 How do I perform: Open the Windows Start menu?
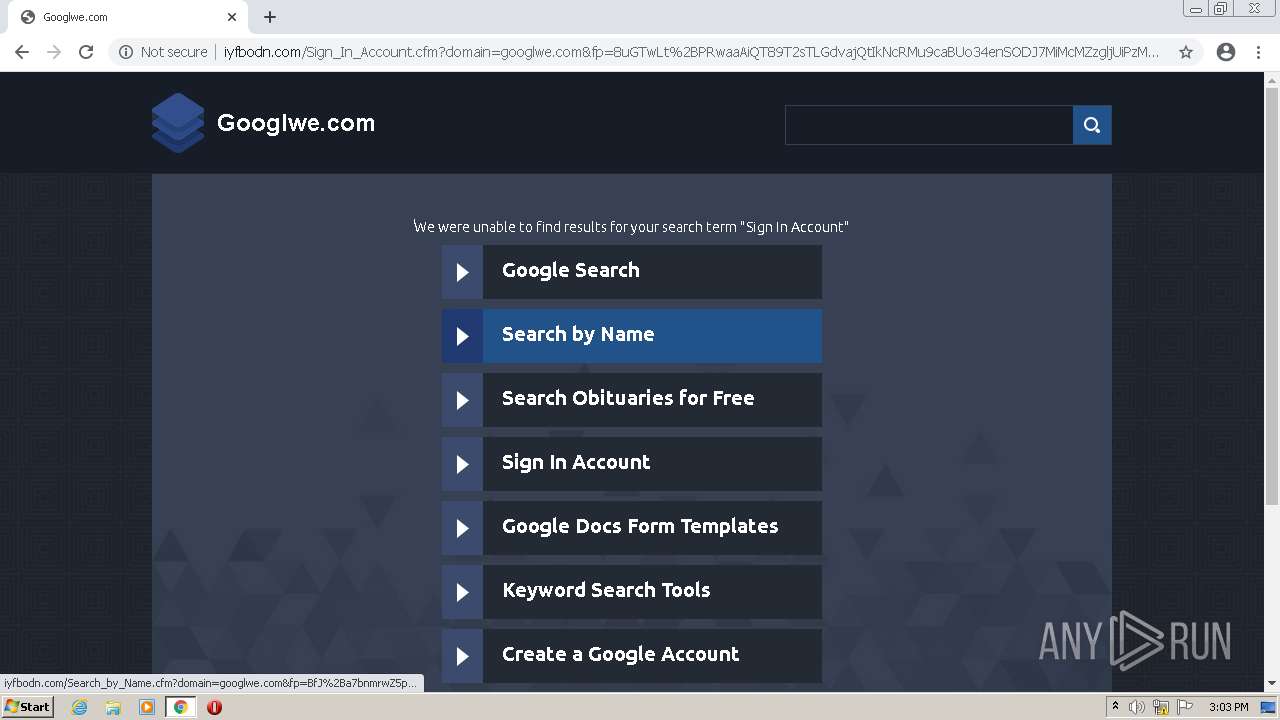tap(27, 707)
